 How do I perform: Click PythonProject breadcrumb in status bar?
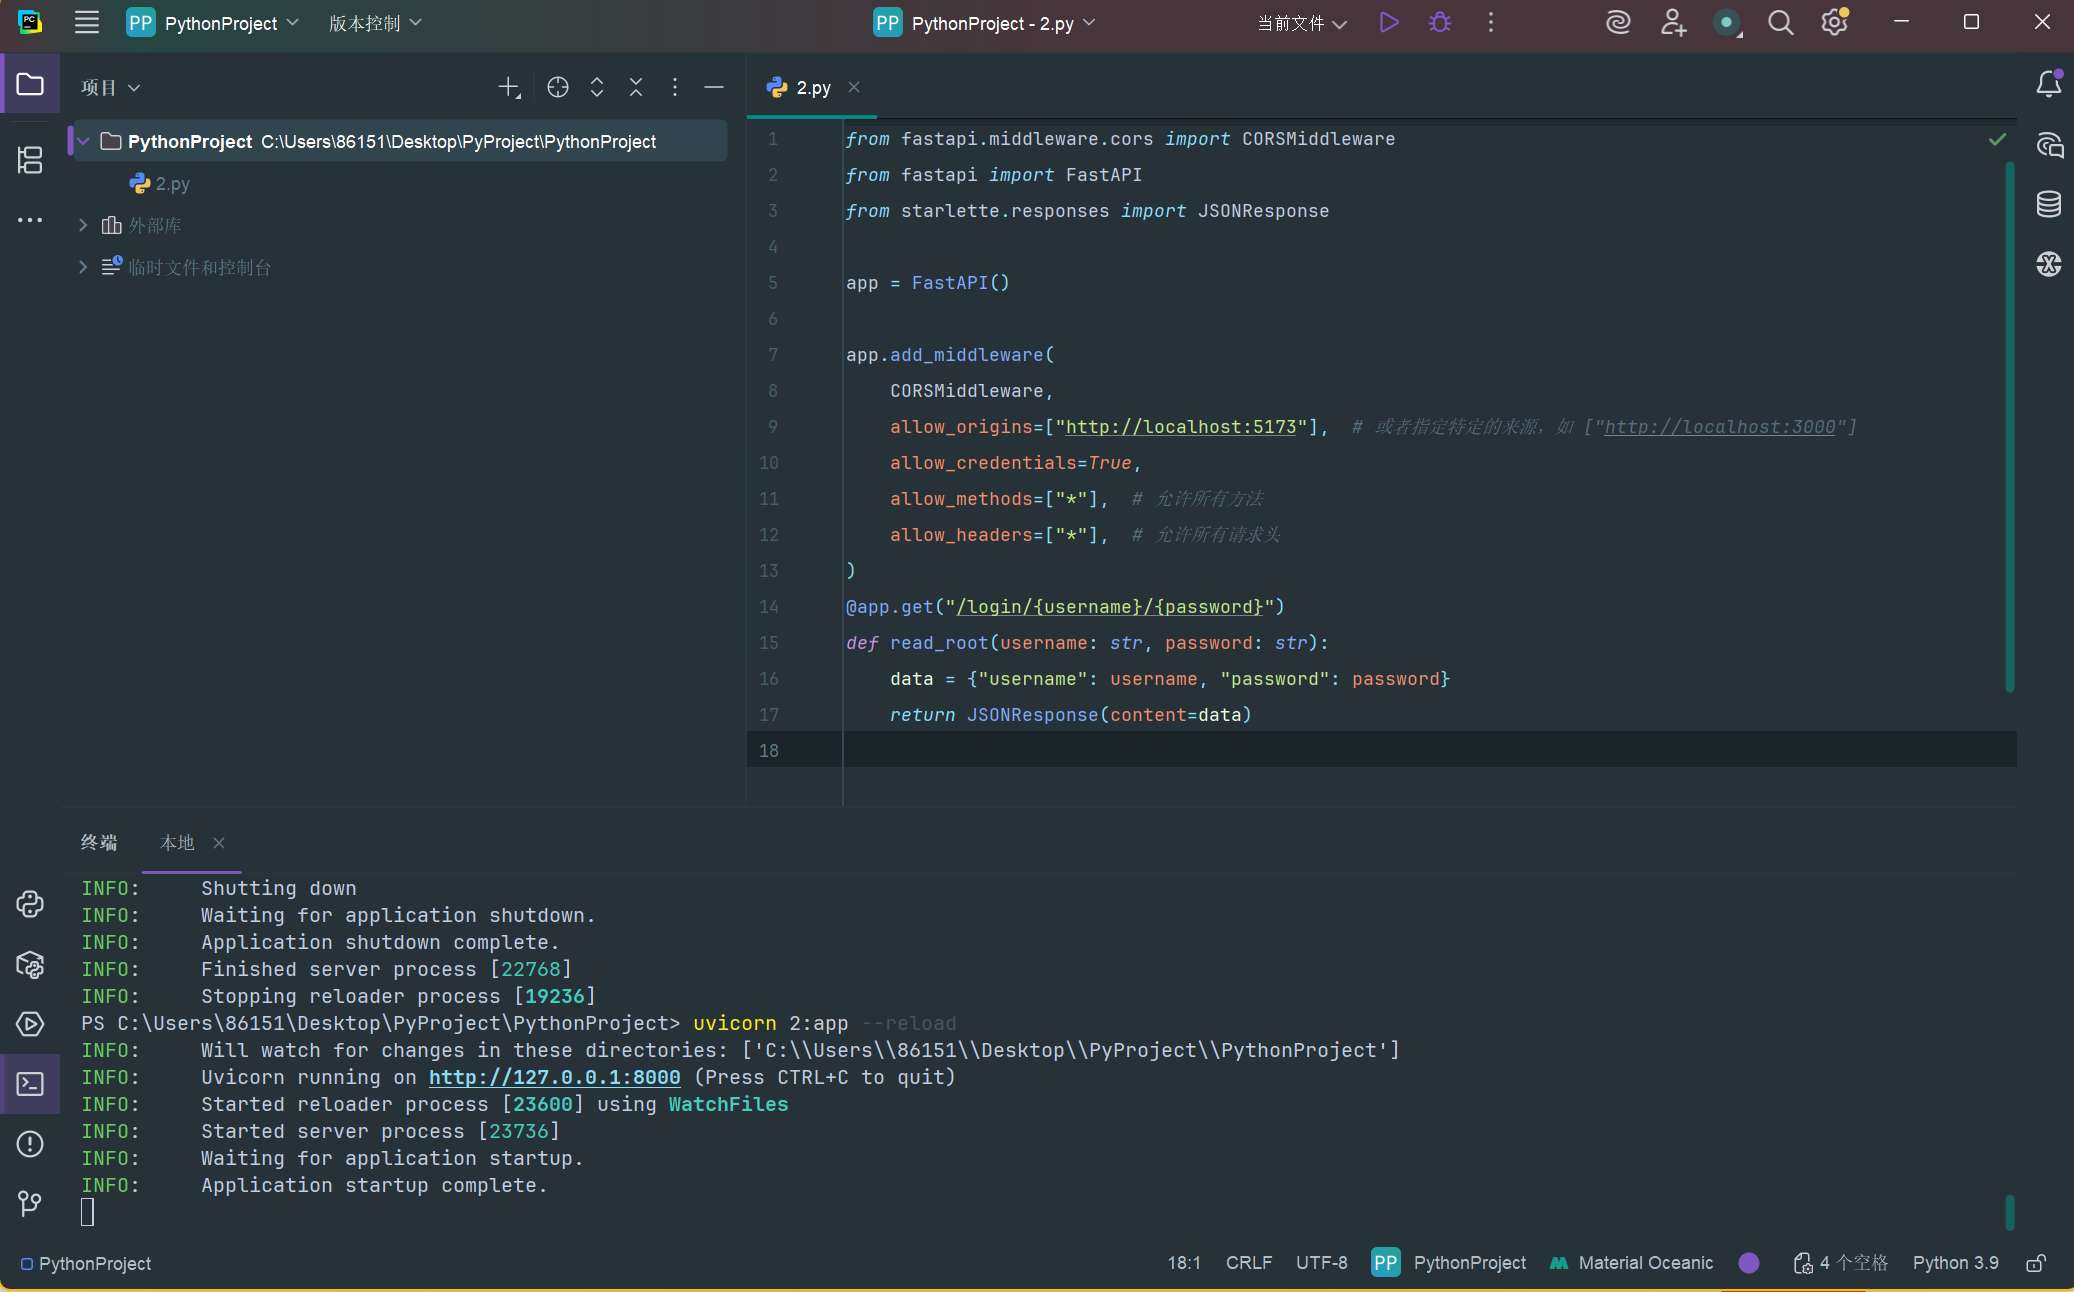coord(86,1264)
